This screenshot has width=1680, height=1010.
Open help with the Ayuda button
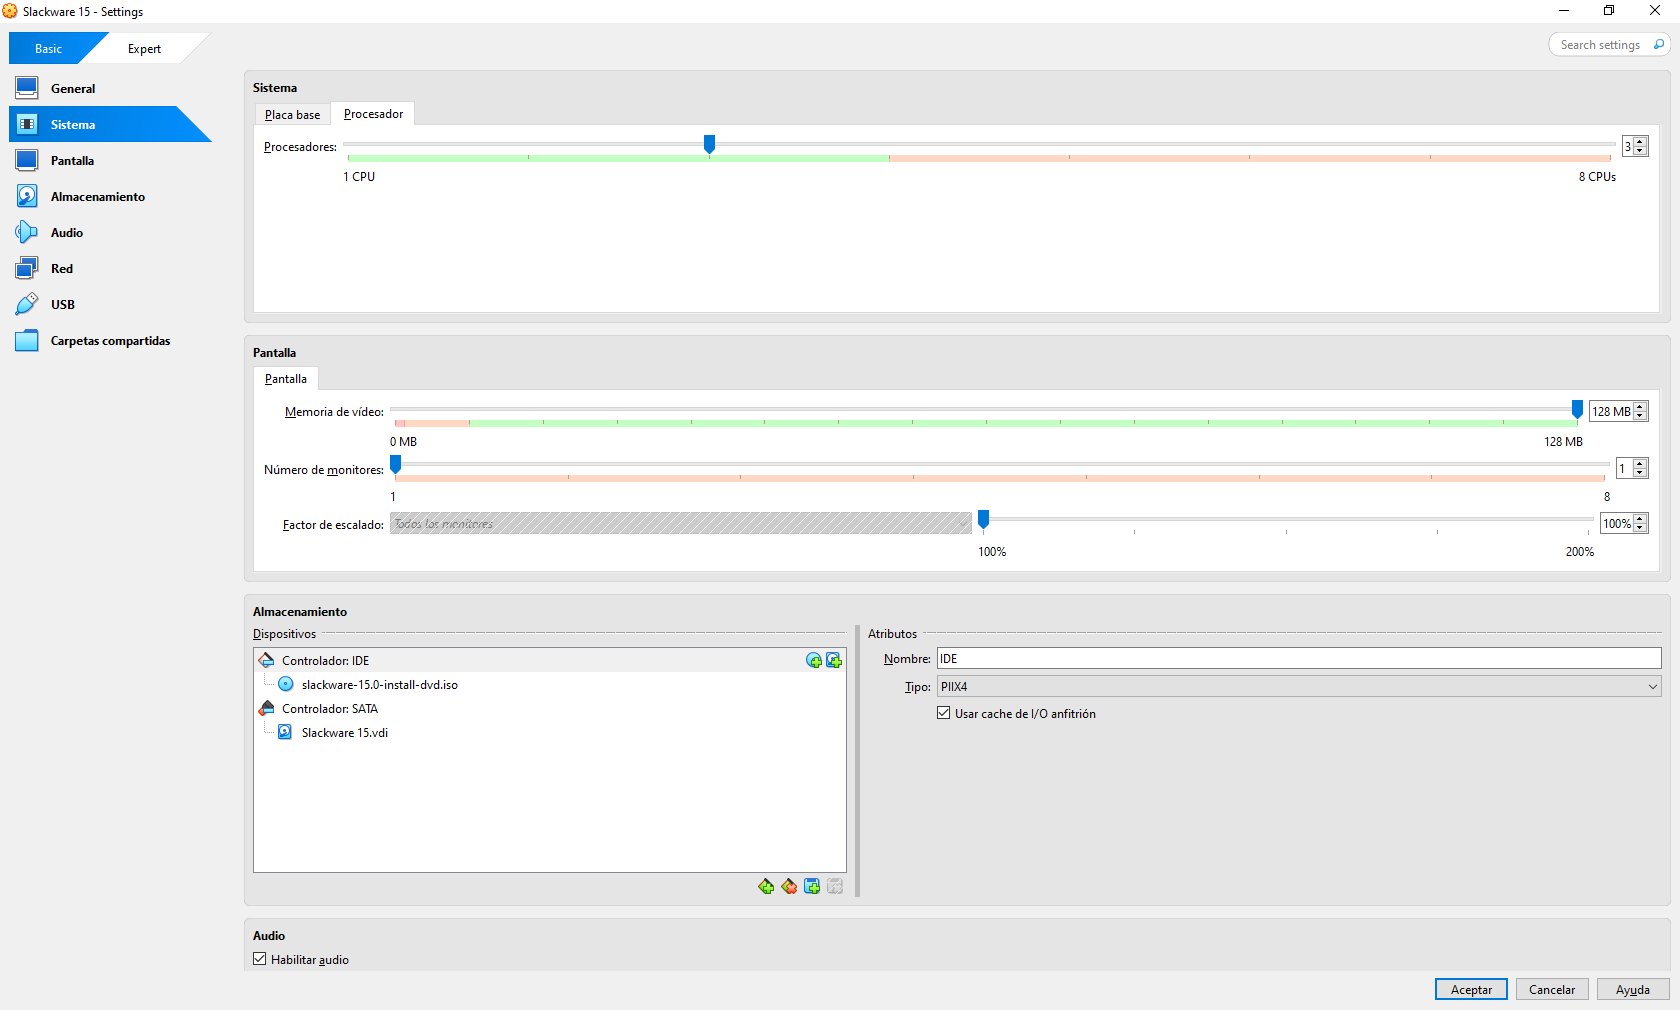pyautogui.click(x=1633, y=989)
